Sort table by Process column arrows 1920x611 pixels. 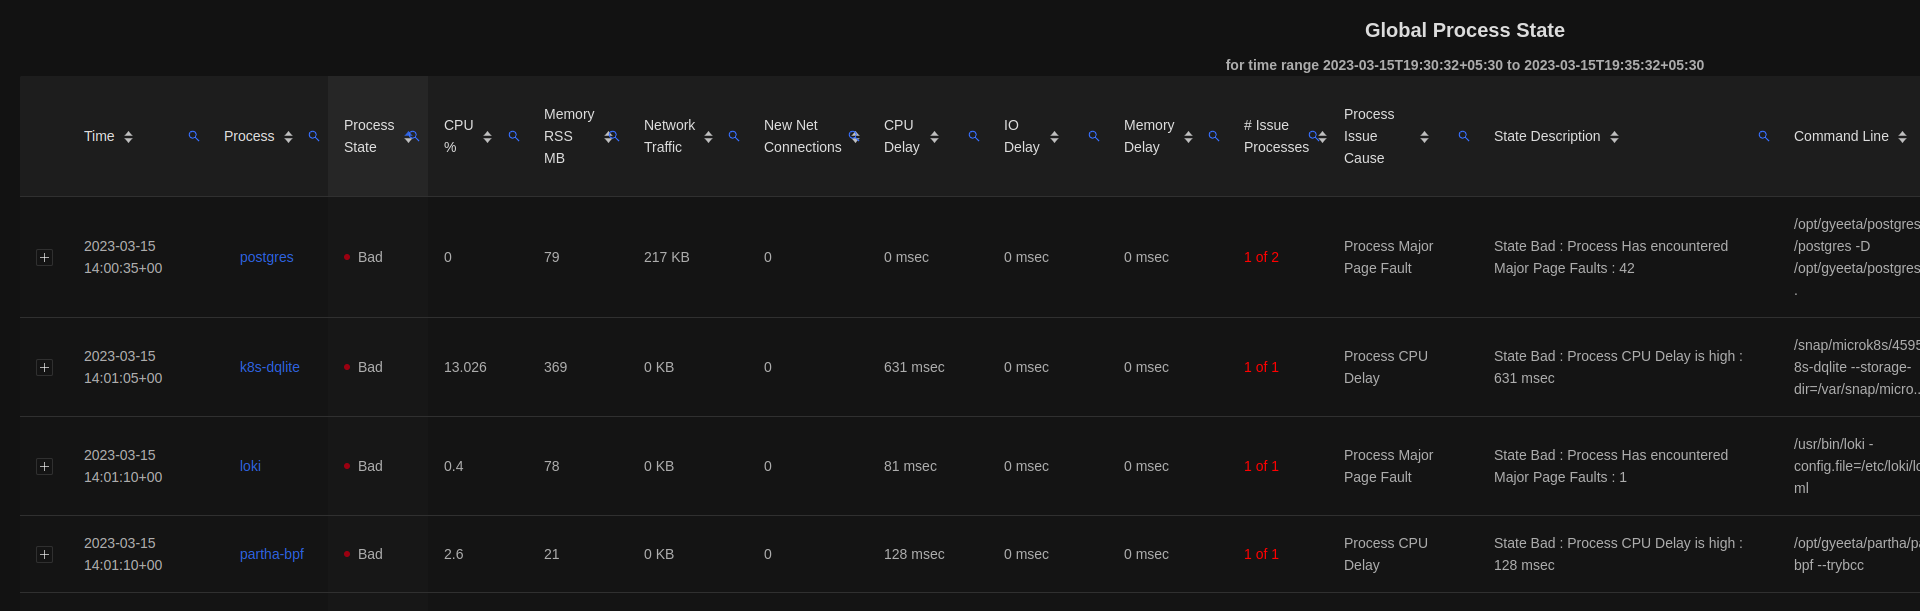coord(288,137)
